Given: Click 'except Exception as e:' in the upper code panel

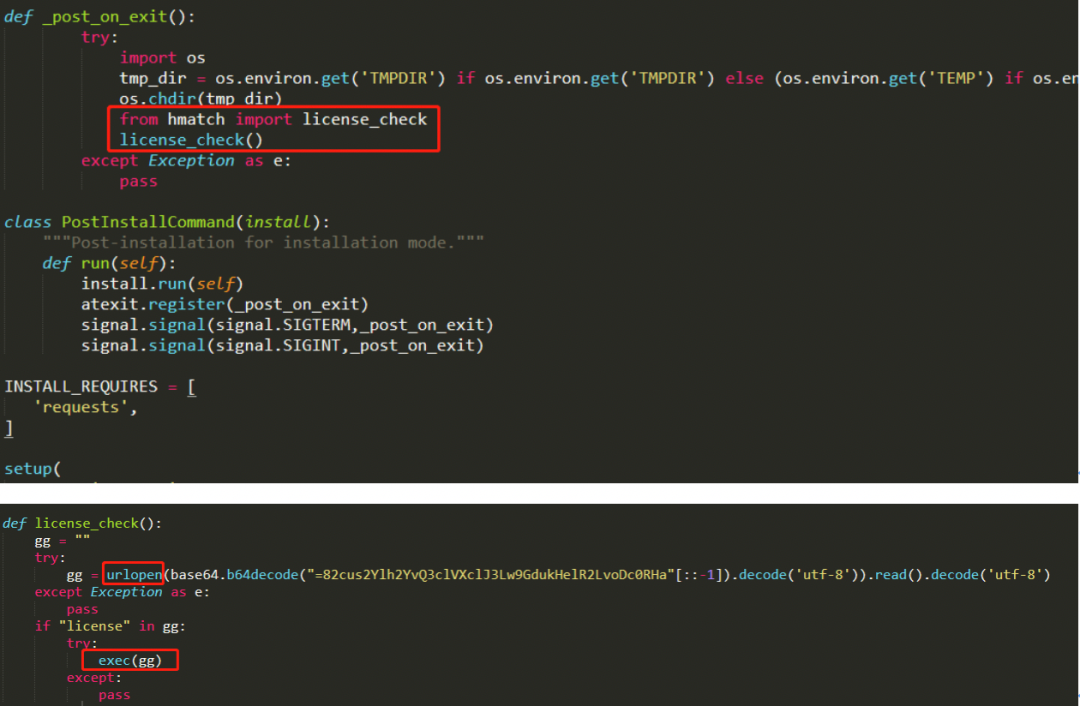Looking at the screenshot, I should click(x=186, y=160).
